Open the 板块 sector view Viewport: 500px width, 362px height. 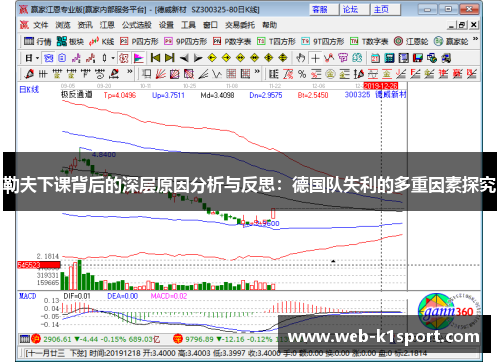click(x=70, y=41)
